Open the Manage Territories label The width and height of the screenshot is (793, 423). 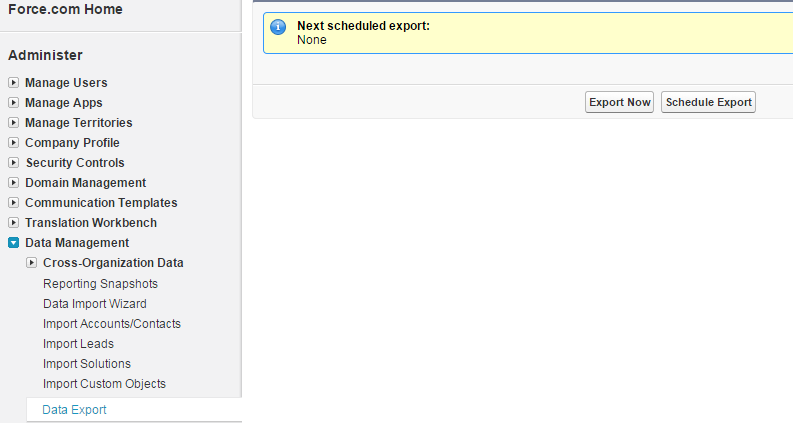pyautogui.click(x=79, y=122)
